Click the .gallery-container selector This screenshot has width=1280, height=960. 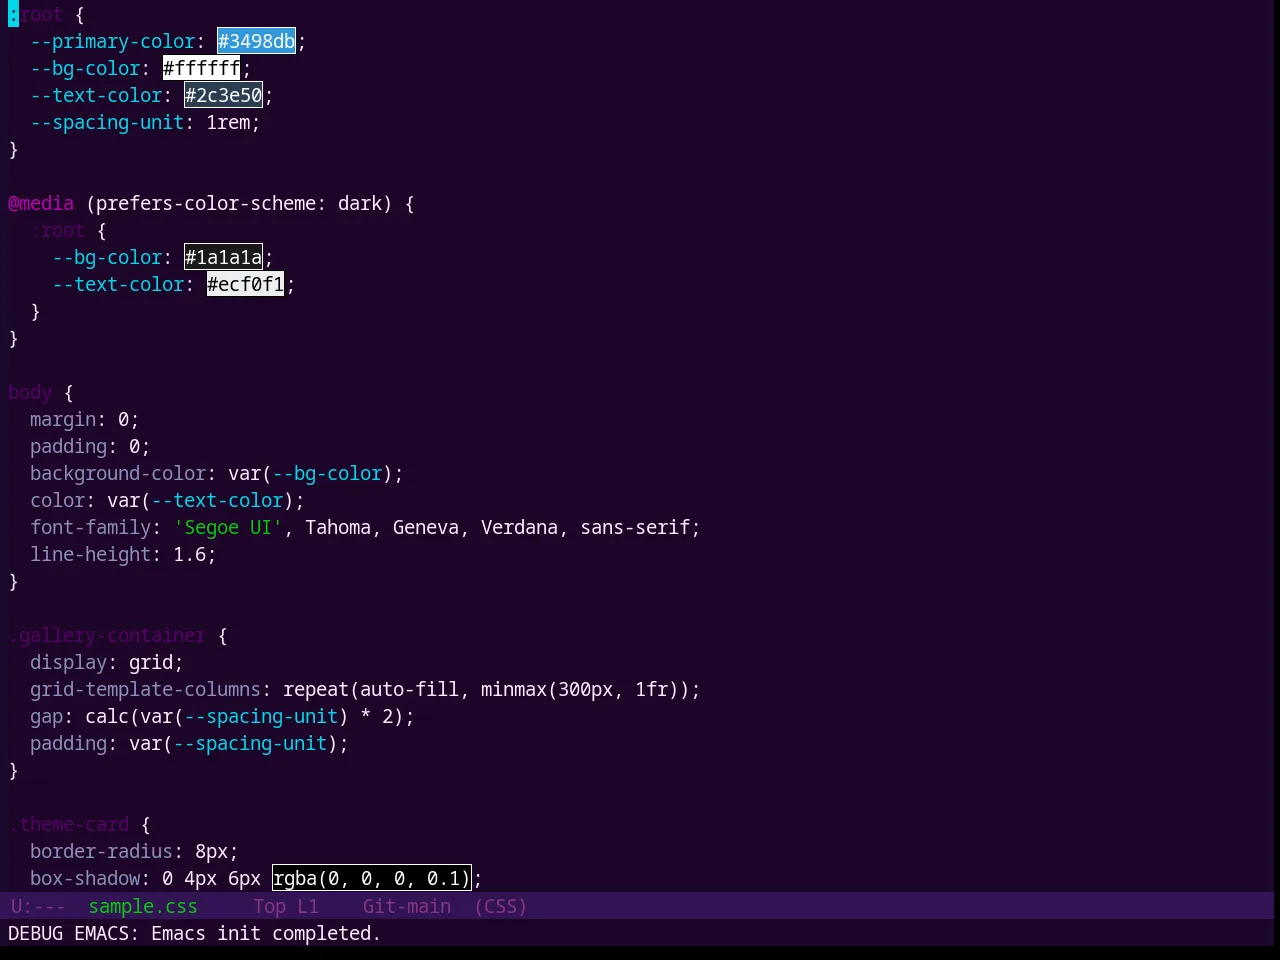pos(107,635)
